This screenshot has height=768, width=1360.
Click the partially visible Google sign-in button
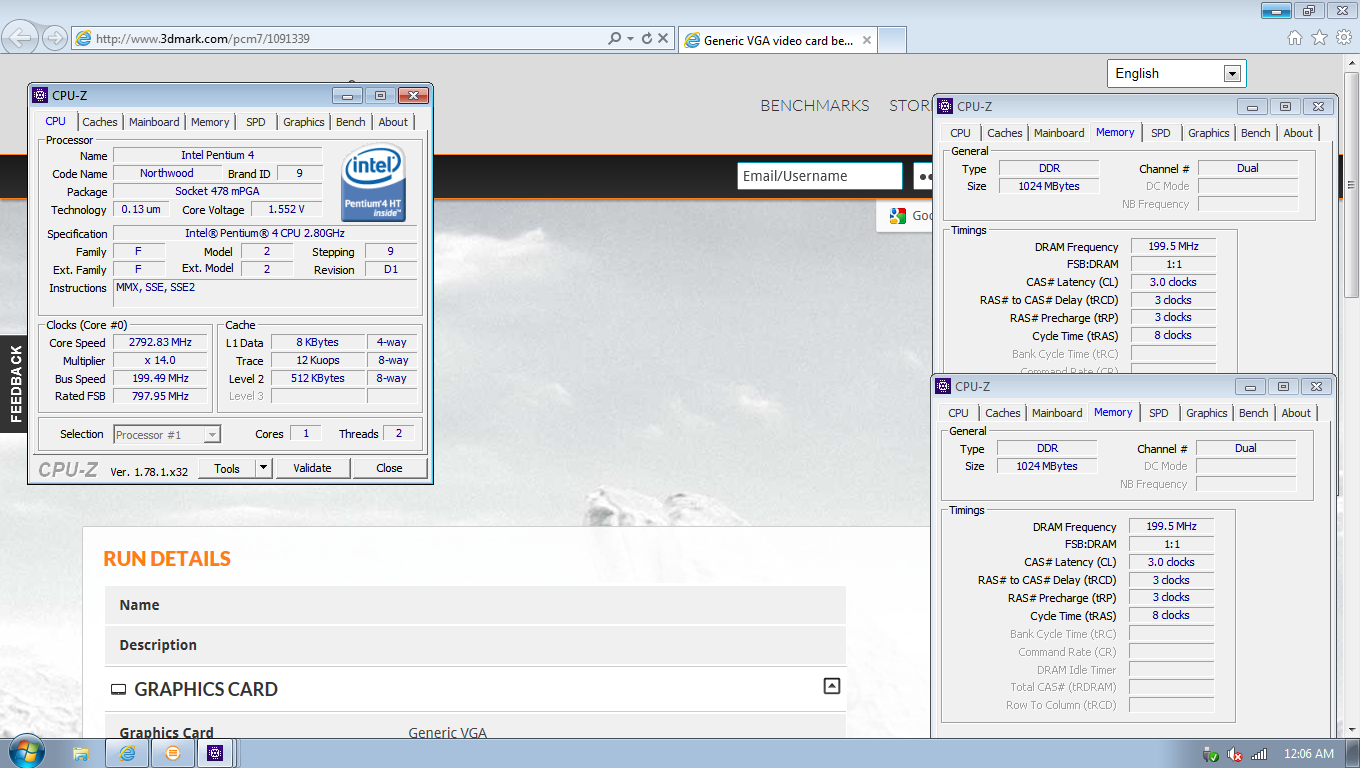pos(905,215)
